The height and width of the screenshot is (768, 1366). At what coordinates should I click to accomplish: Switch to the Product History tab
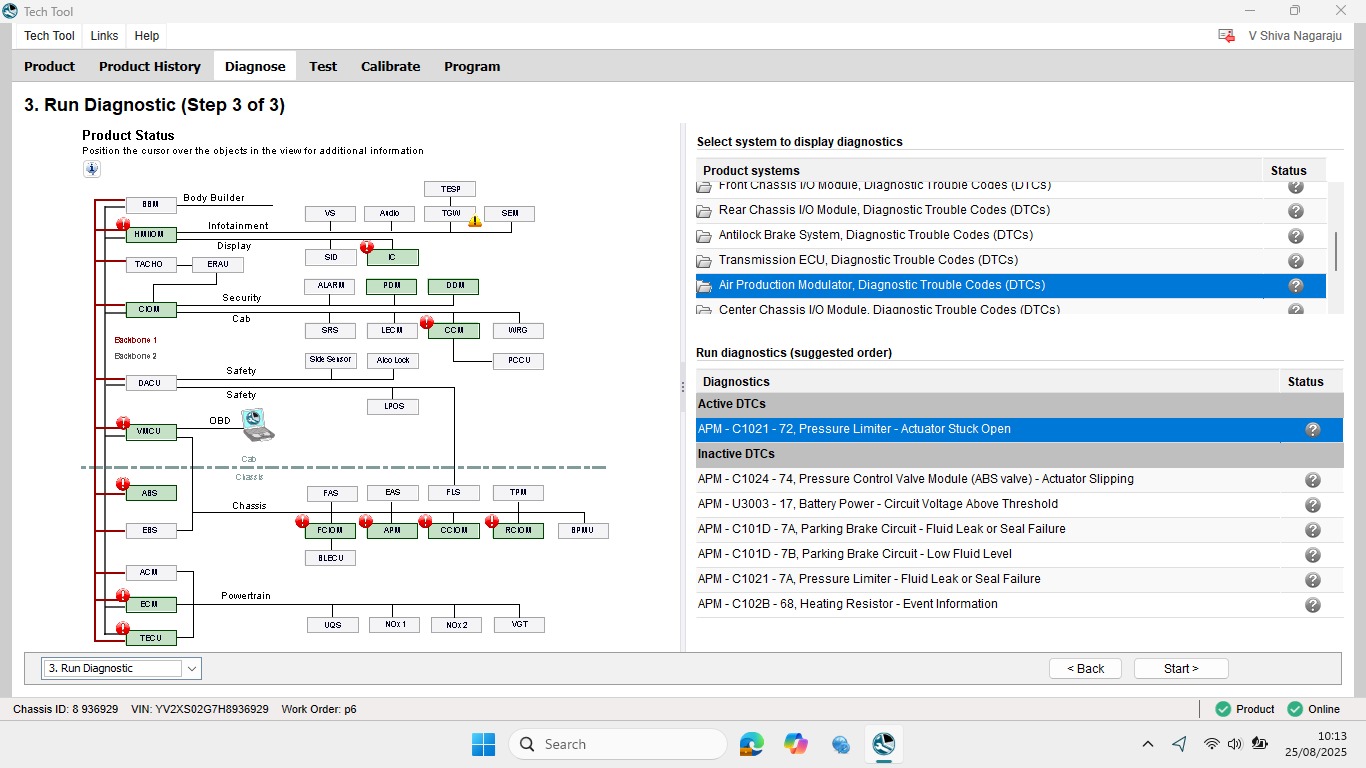(x=150, y=67)
